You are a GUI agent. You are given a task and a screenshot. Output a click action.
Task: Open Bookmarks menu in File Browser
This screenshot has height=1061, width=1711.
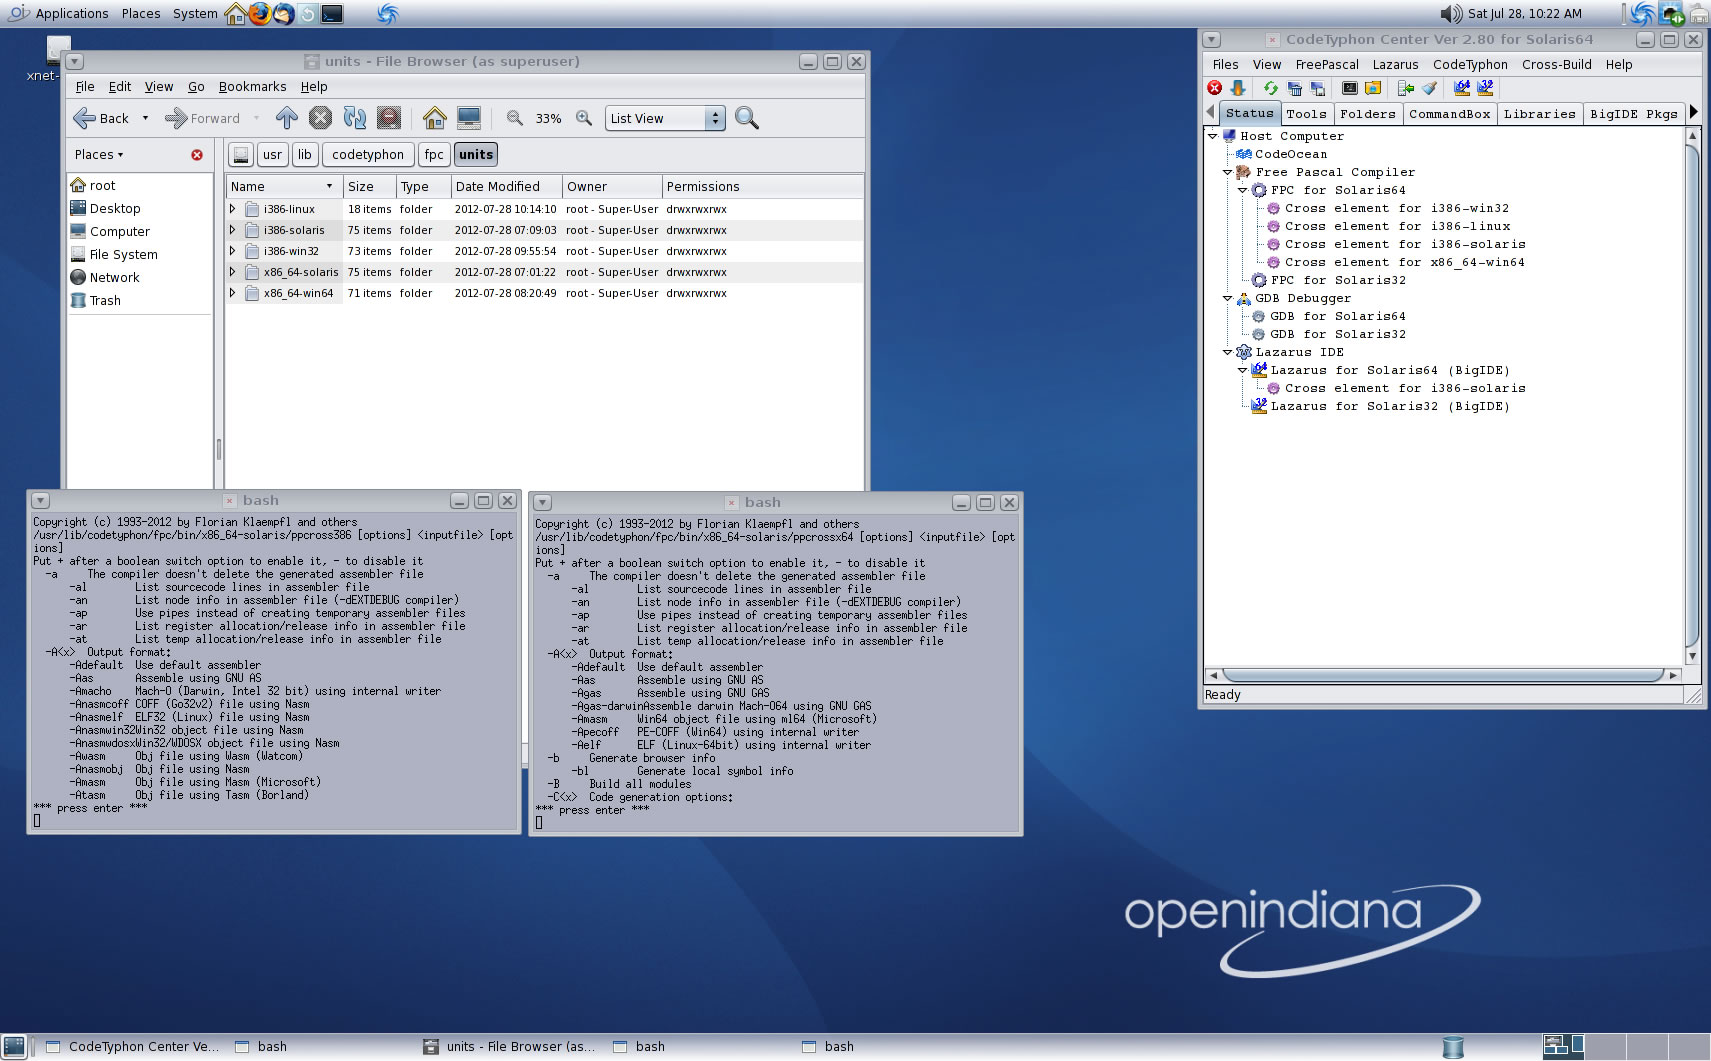click(x=252, y=87)
